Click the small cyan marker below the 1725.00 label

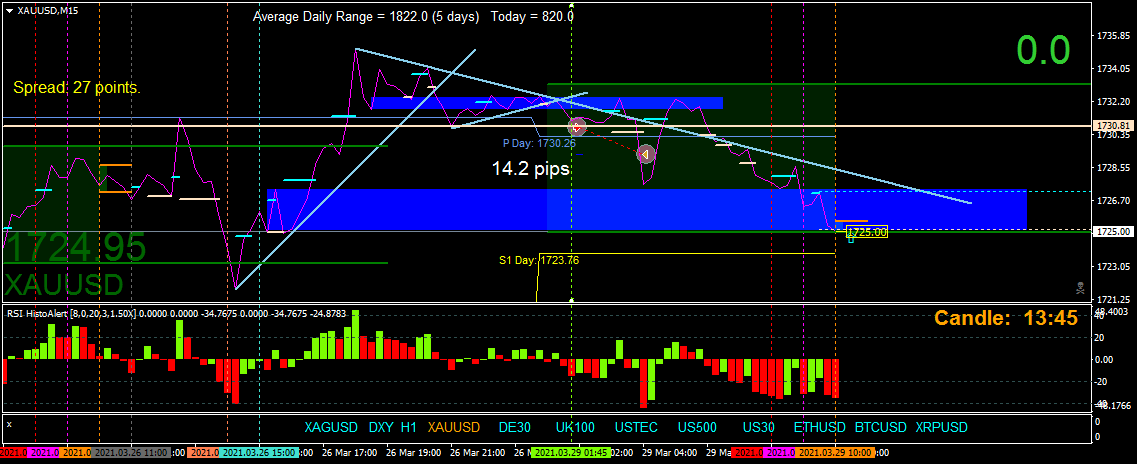click(851, 239)
